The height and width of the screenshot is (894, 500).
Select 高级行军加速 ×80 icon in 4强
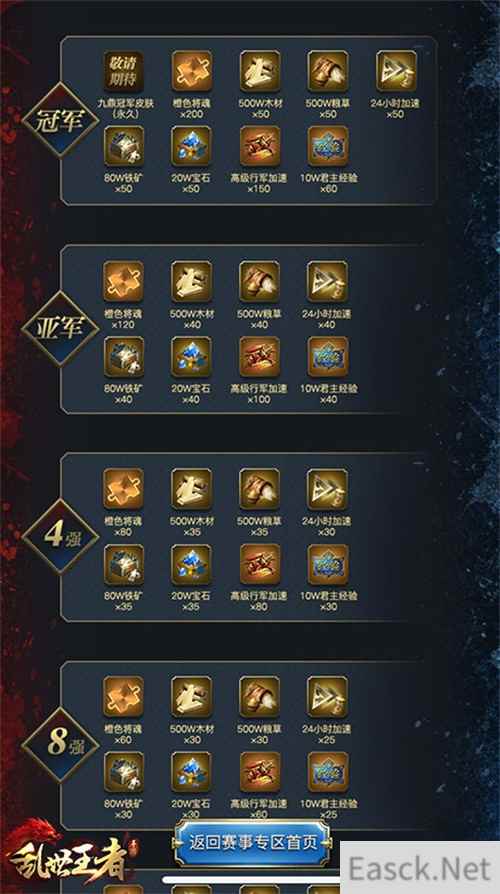click(259, 564)
